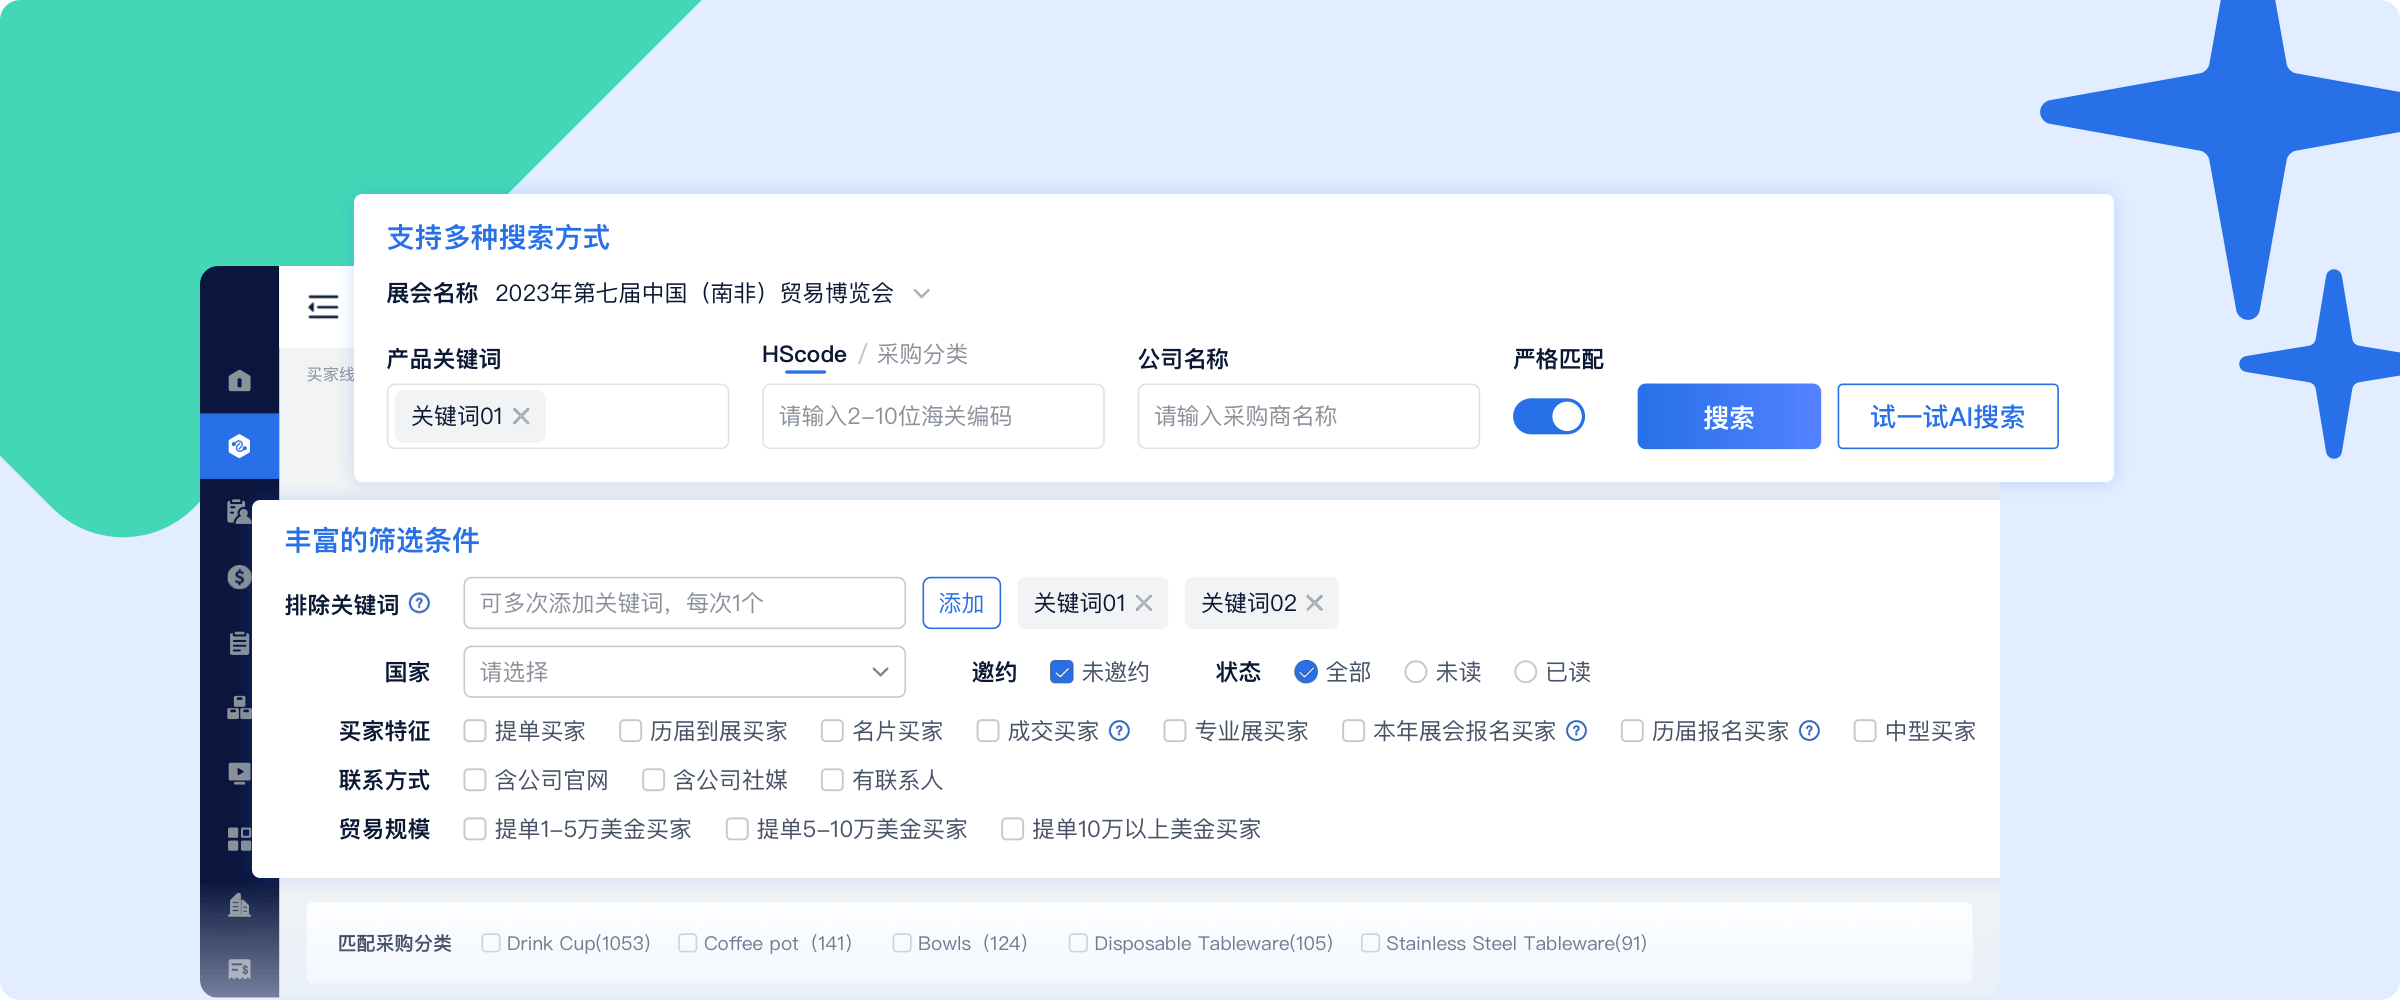Check the 提单买家 checkbox

click(x=475, y=731)
